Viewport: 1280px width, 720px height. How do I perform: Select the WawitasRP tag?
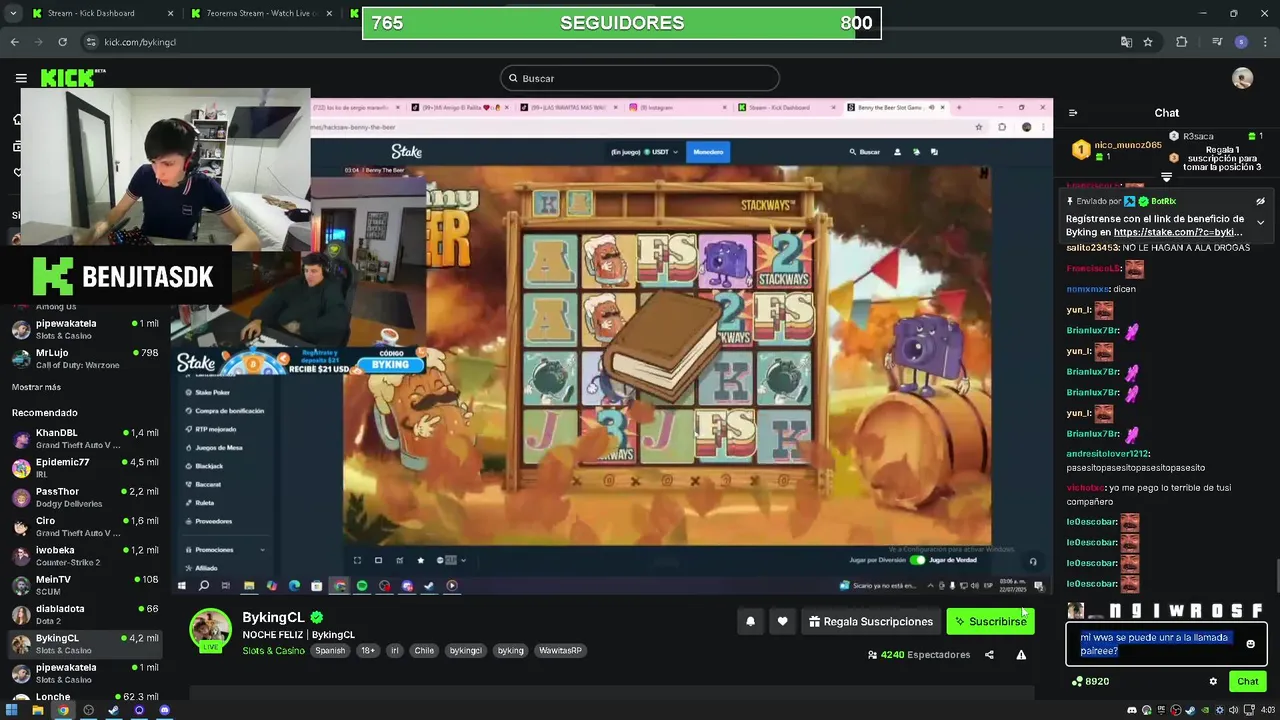(560, 650)
